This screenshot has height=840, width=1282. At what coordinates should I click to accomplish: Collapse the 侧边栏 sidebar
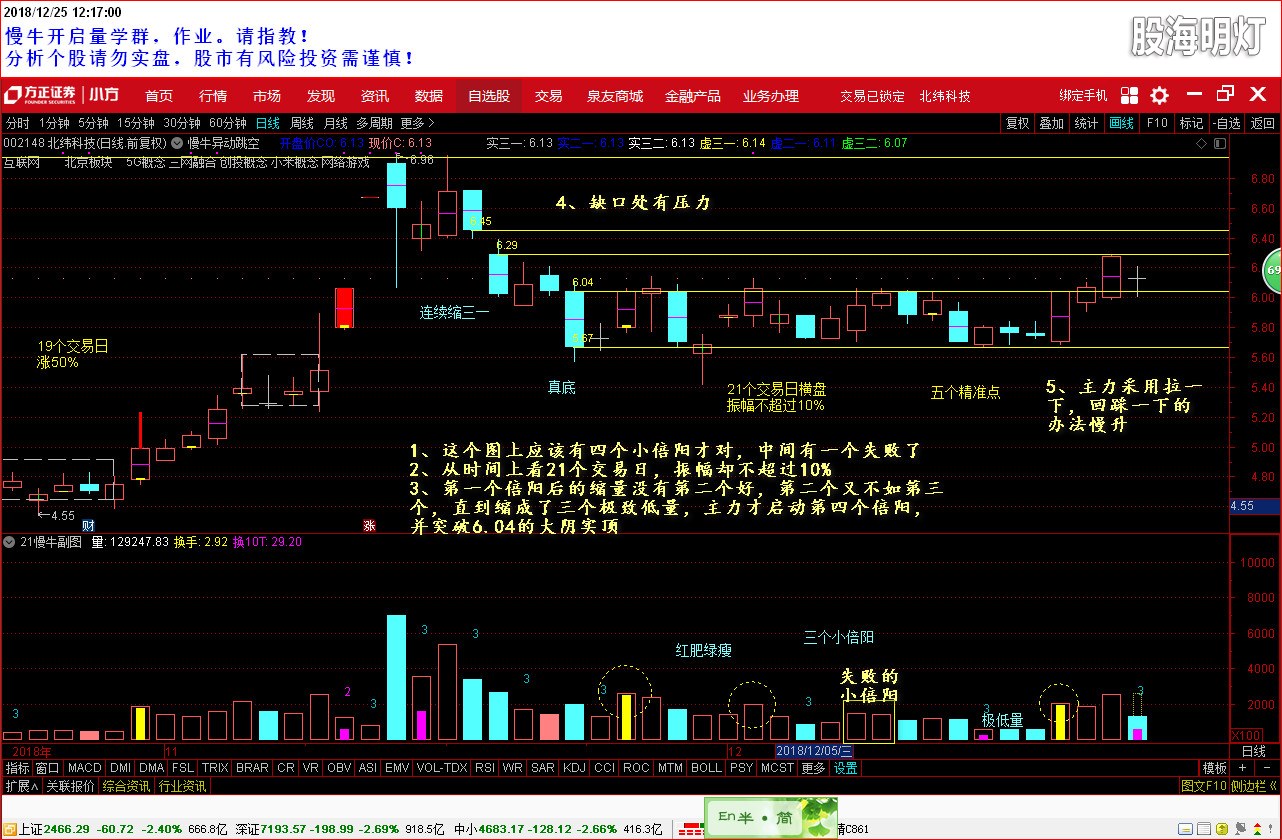1255,786
